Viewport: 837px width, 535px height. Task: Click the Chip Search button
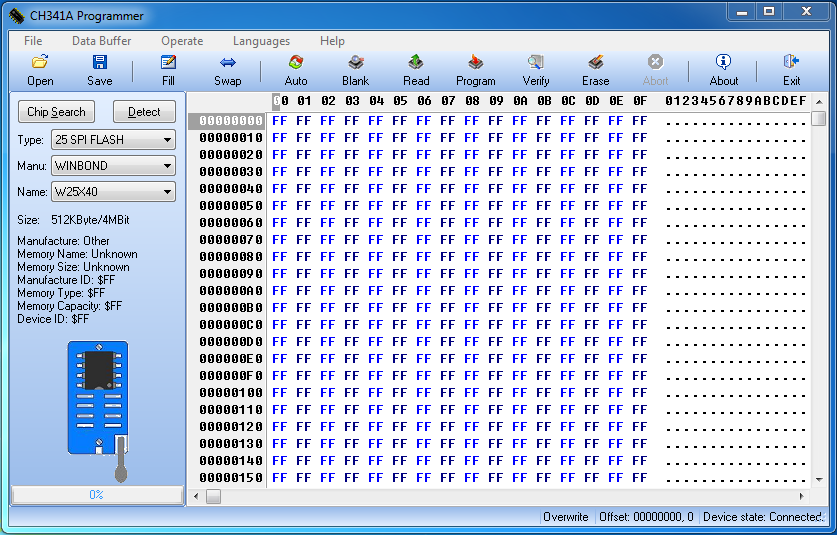point(57,112)
